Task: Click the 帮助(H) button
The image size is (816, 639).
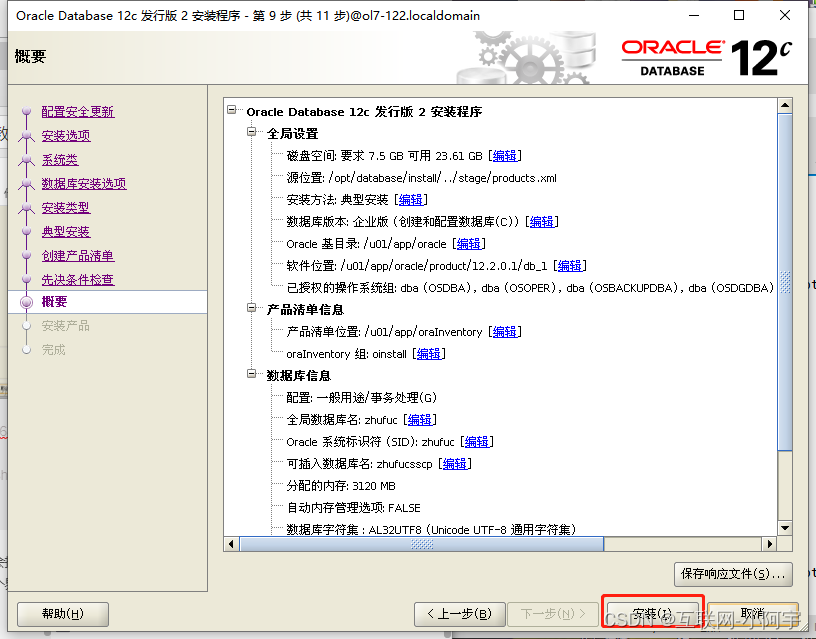Action: click(63, 614)
